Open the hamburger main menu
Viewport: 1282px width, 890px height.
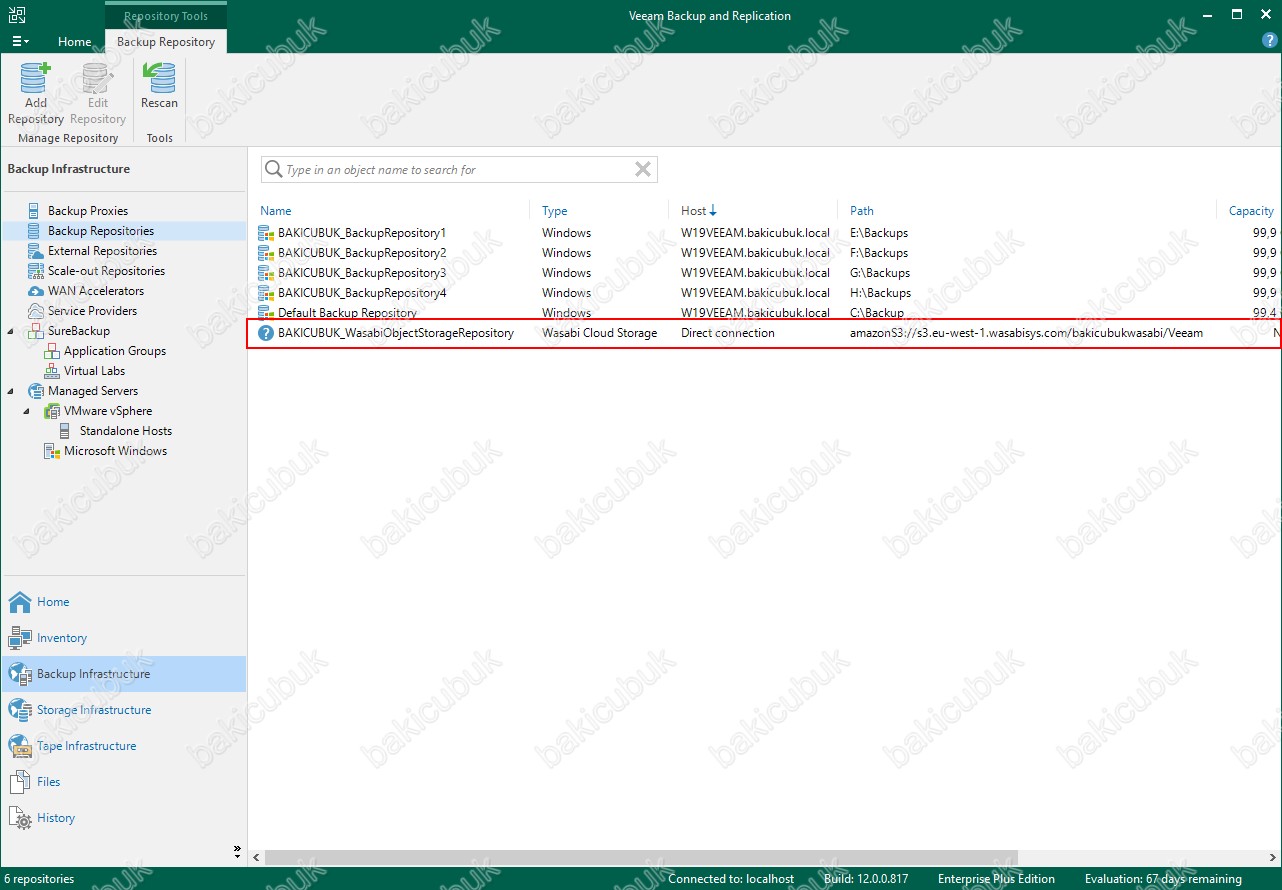[x=20, y=42]
